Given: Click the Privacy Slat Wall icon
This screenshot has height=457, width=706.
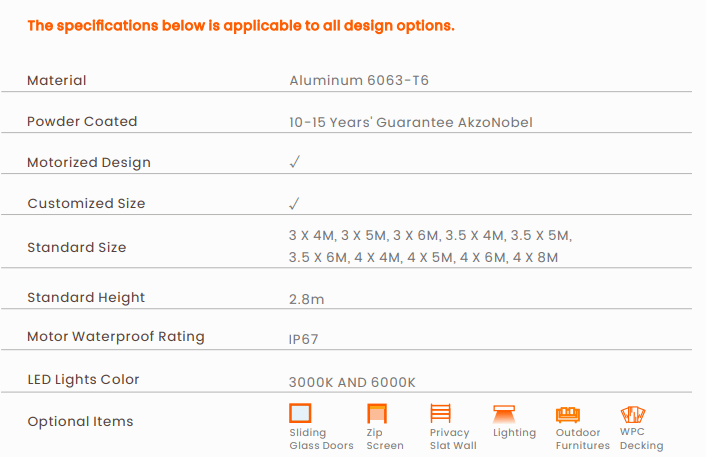Looking at the screenshot, I should point(440,413).
